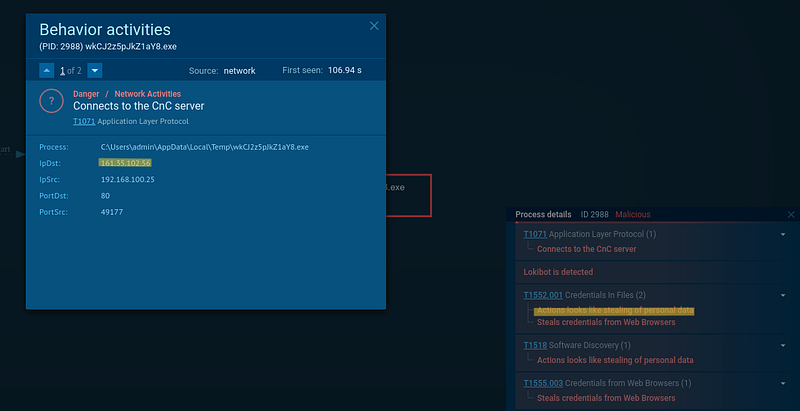The image size is (800, 411).
Task: Collapse the T1552.001 Credentials In Files section
Action: pos(783,295)
